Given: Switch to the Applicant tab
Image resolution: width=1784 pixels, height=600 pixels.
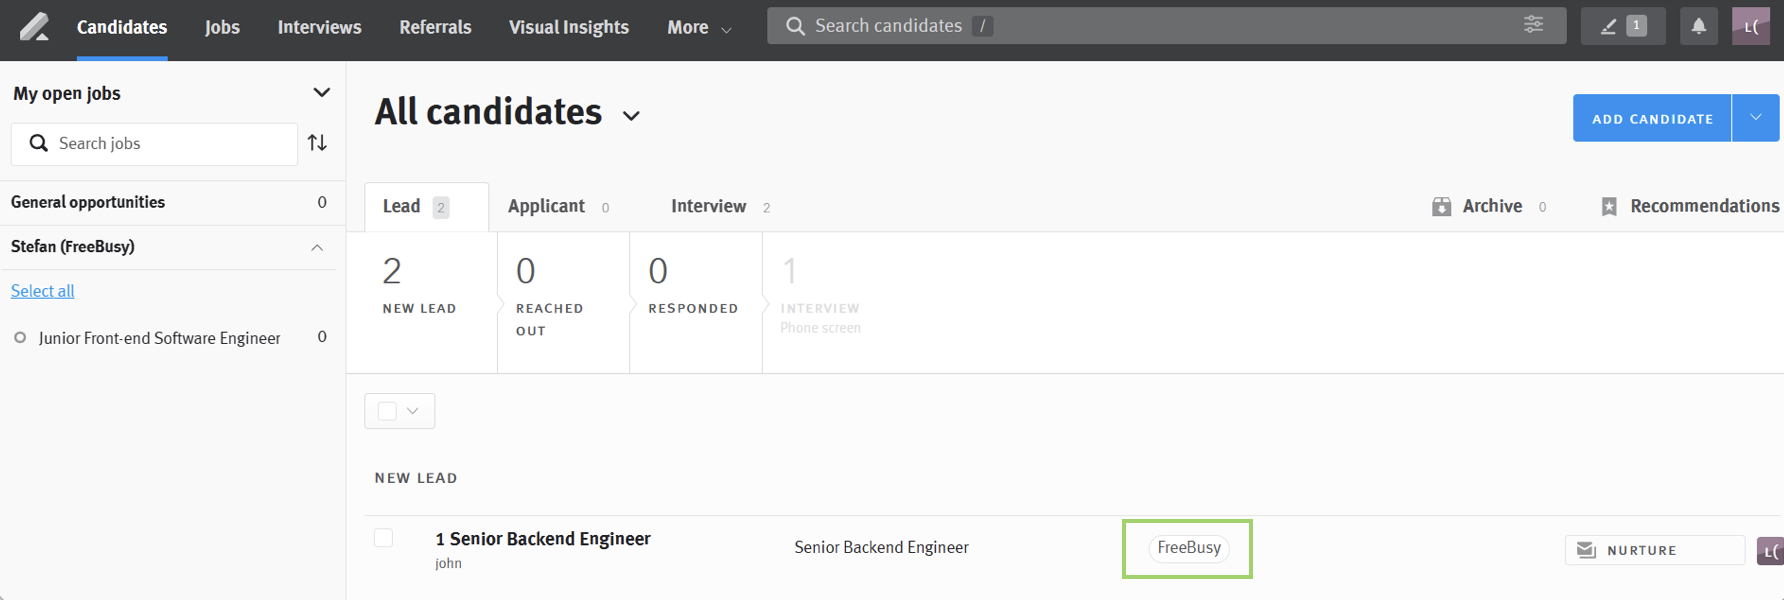Looking at the screenshot, I should tap(558, 206).
